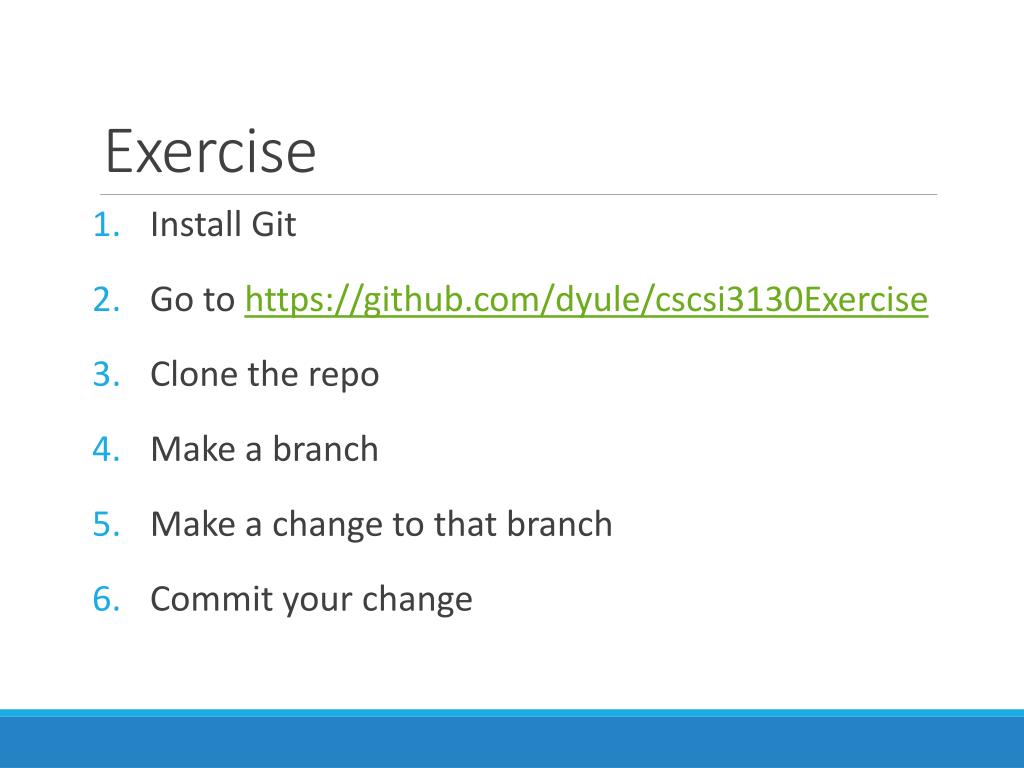Click the 'Go to' text before the link
Viewport: 1024px width, 768px height.
pyautogui.click(x=192, y=300)
